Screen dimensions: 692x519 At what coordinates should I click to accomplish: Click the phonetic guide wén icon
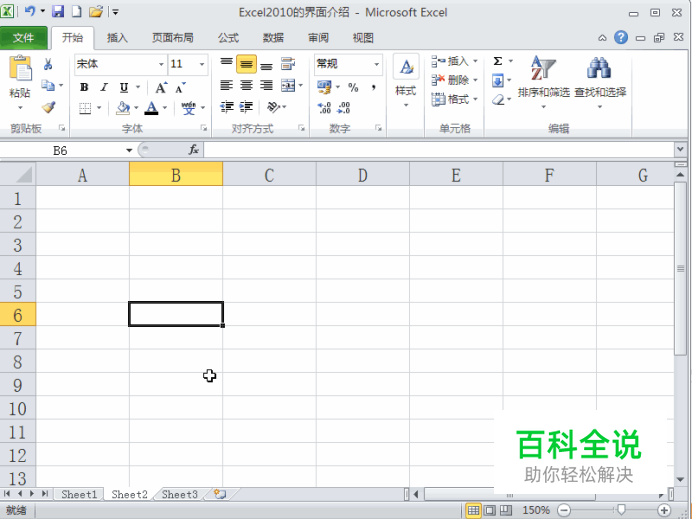point(188,108)
